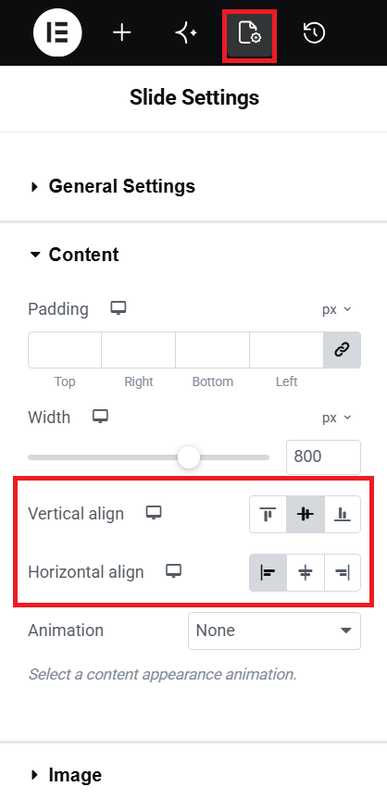The image size is (387, 800).
Task: Collapse the Content section
Action: [74, 255]
